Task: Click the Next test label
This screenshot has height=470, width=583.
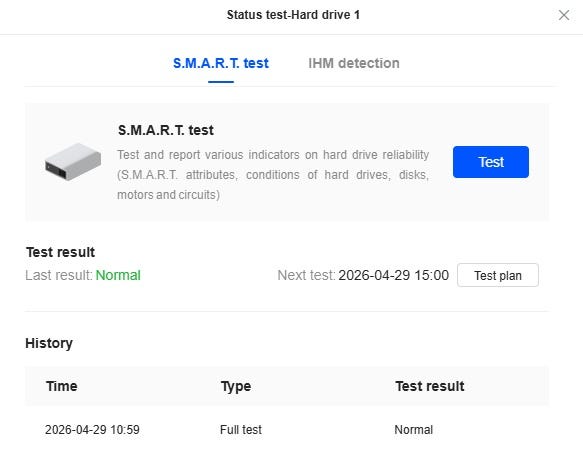Action: [x=306, y=276]
